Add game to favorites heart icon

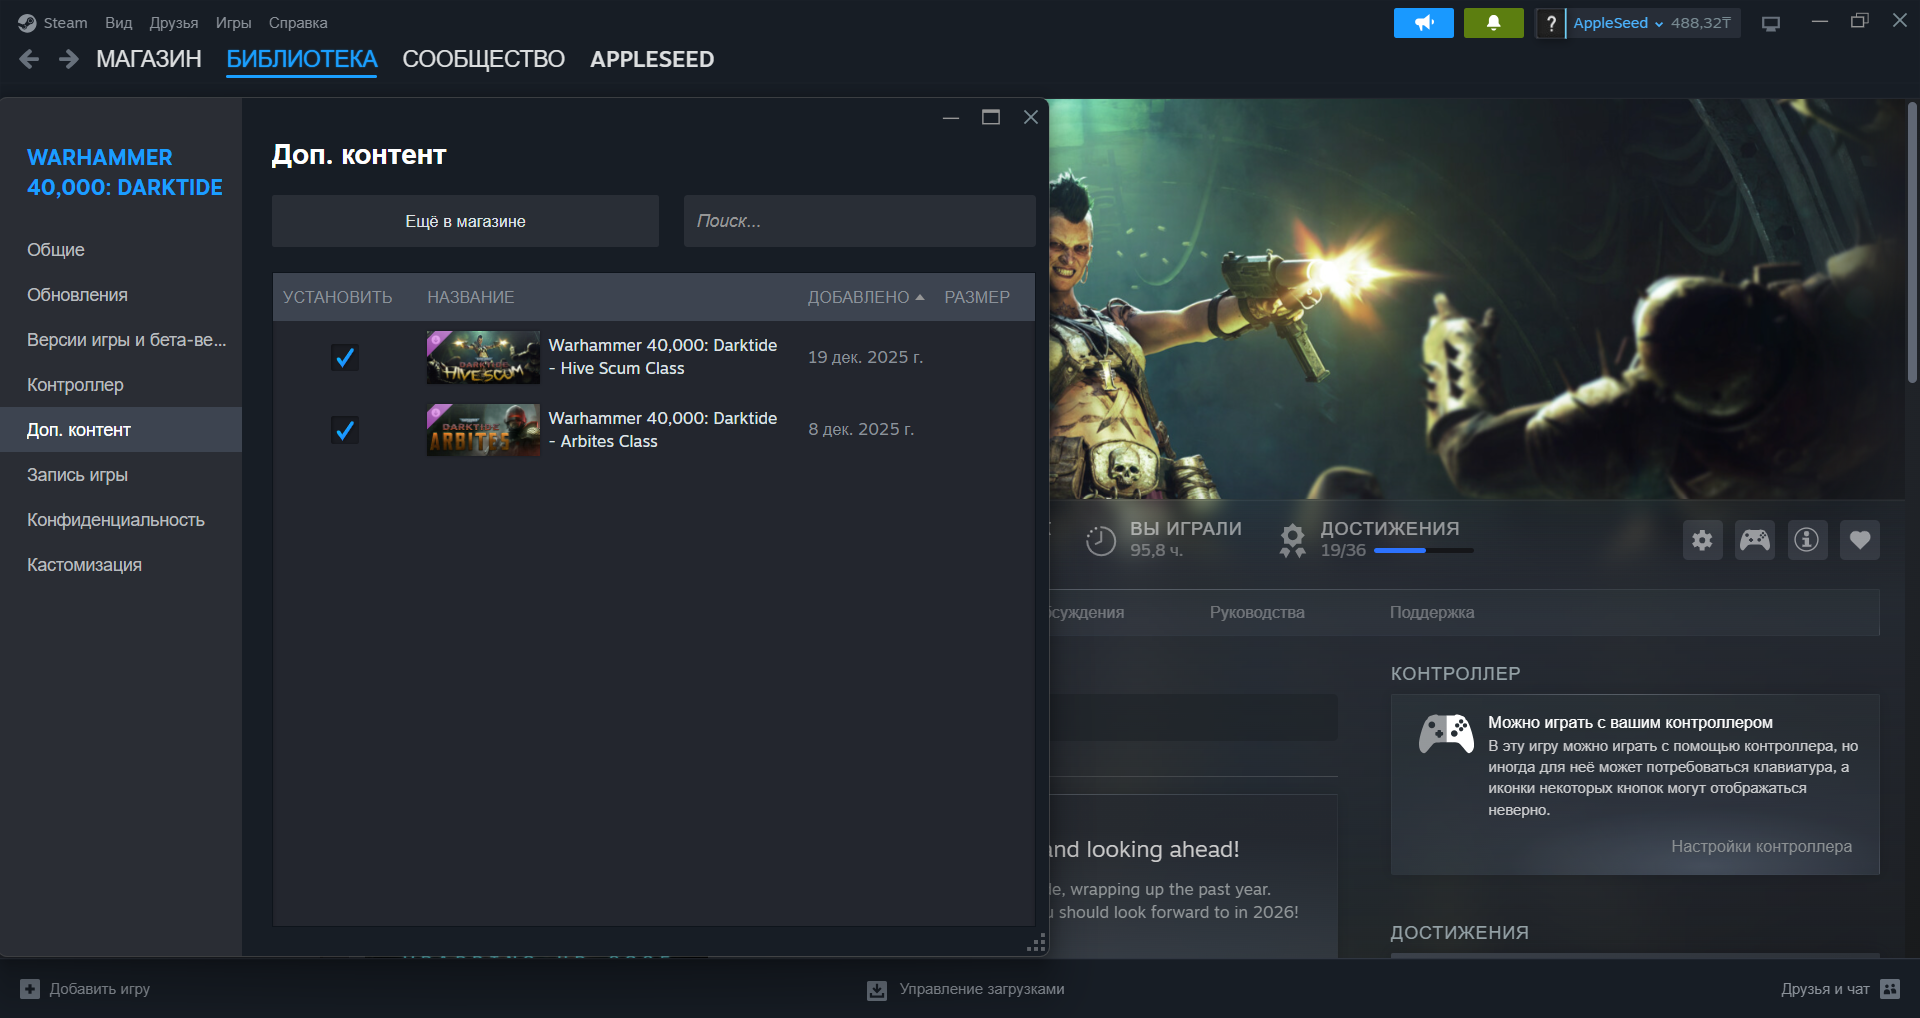[x=1859, y=540]
